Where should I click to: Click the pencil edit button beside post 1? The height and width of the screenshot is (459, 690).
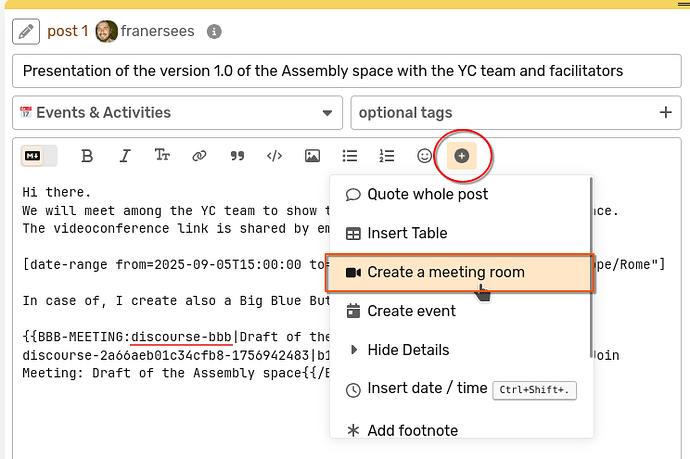point(26,31)
